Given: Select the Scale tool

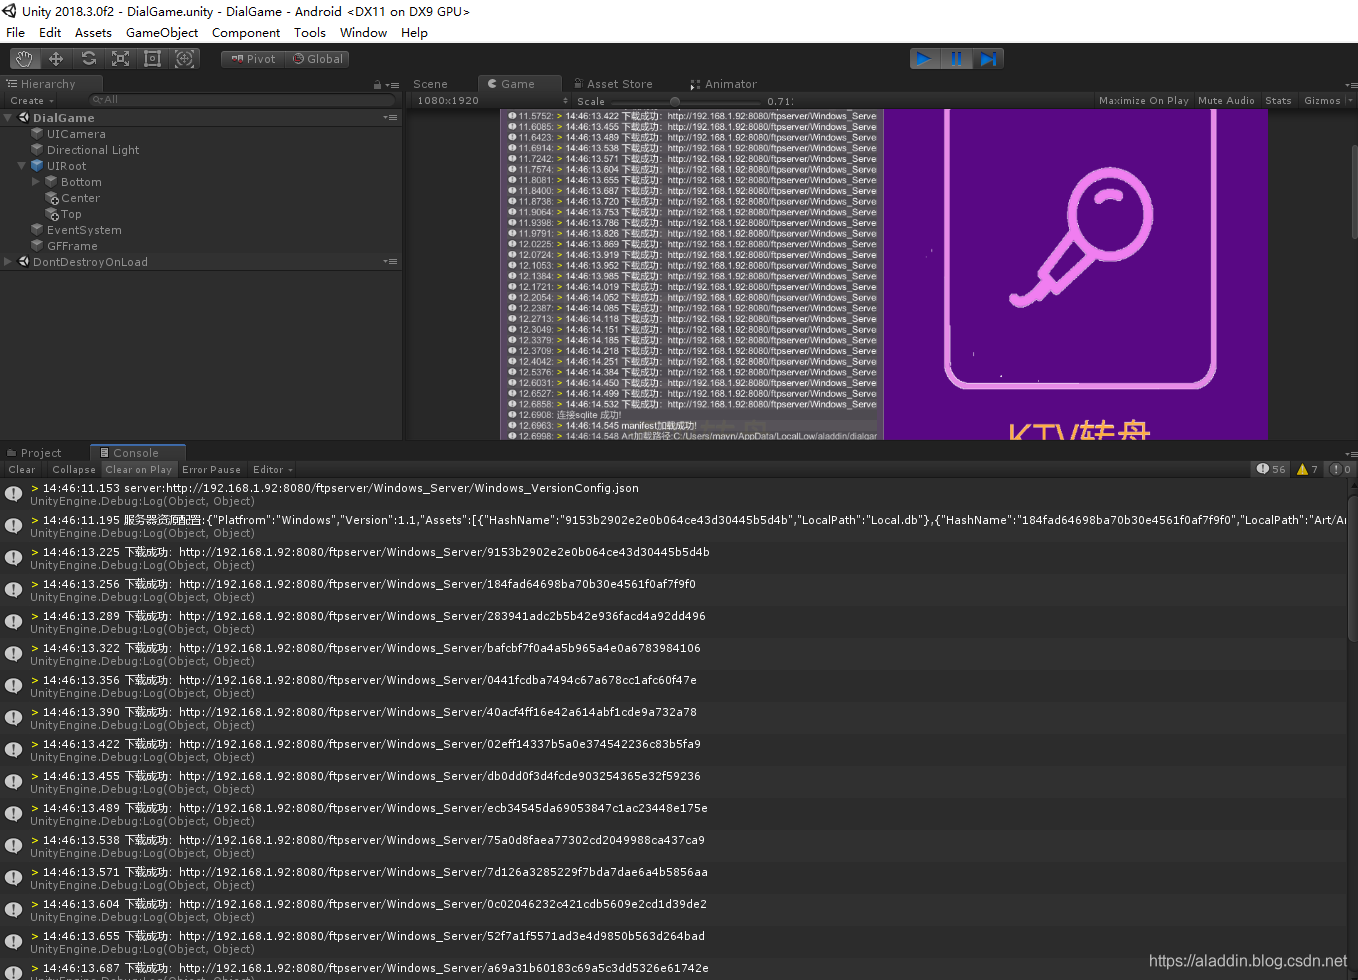Looking at the screenshot, I should click(x=120, y=59).
